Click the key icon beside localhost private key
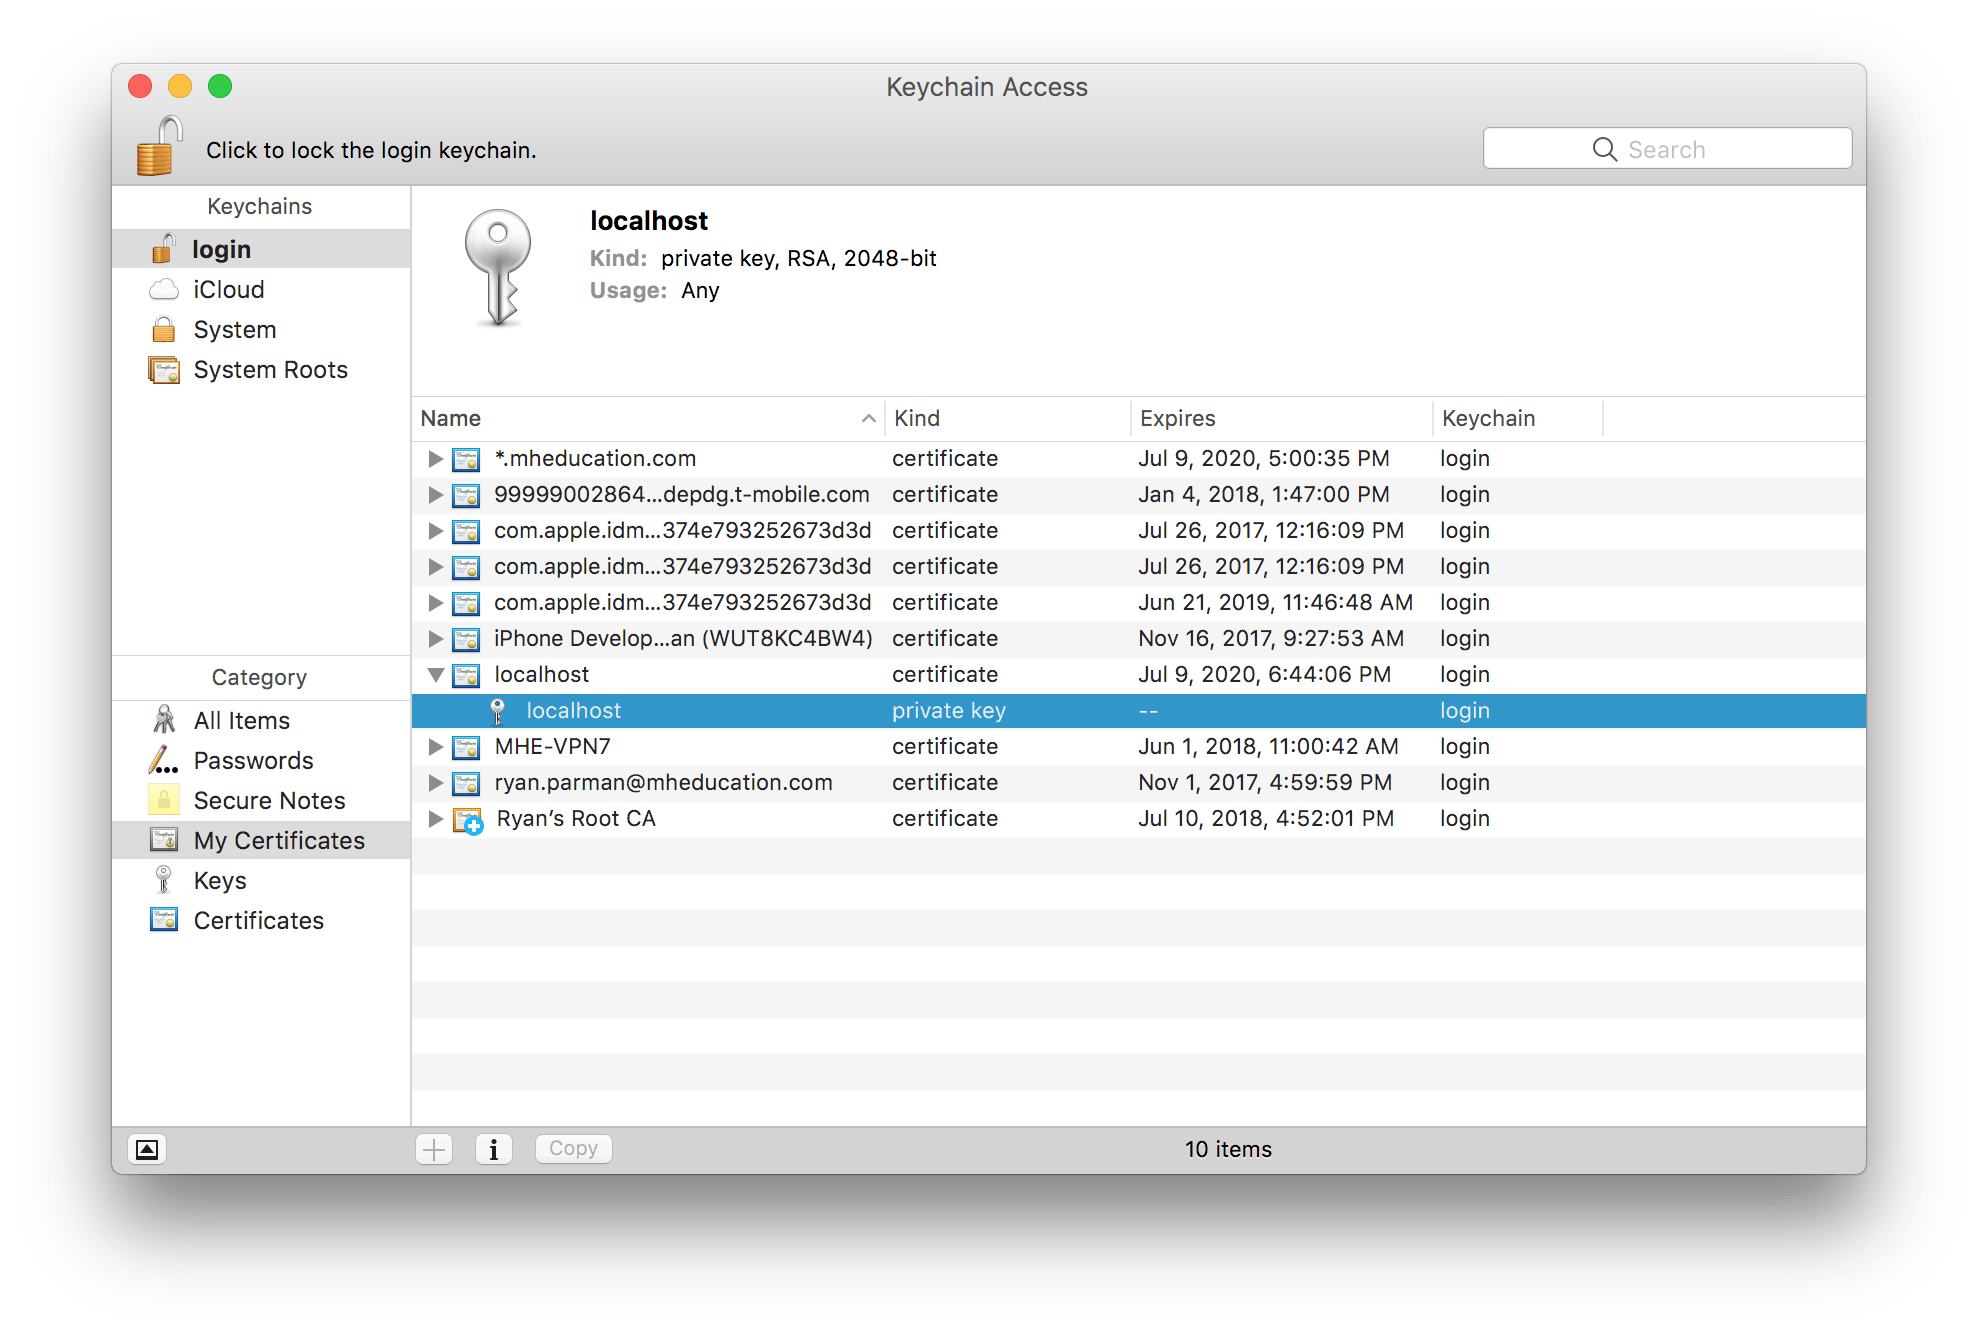This screenshot has width=1978, height=1334. pyautogui.click(x=497, y=710)
